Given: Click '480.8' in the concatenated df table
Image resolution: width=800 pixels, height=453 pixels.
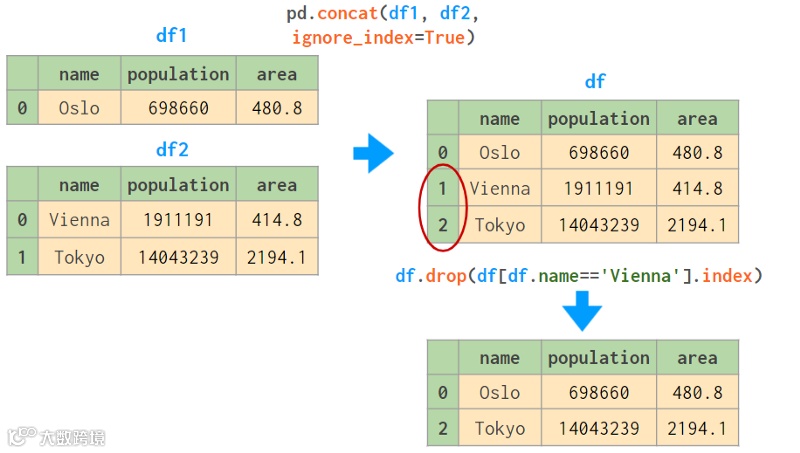Looking at the screenshot, I should click(697, 152).
